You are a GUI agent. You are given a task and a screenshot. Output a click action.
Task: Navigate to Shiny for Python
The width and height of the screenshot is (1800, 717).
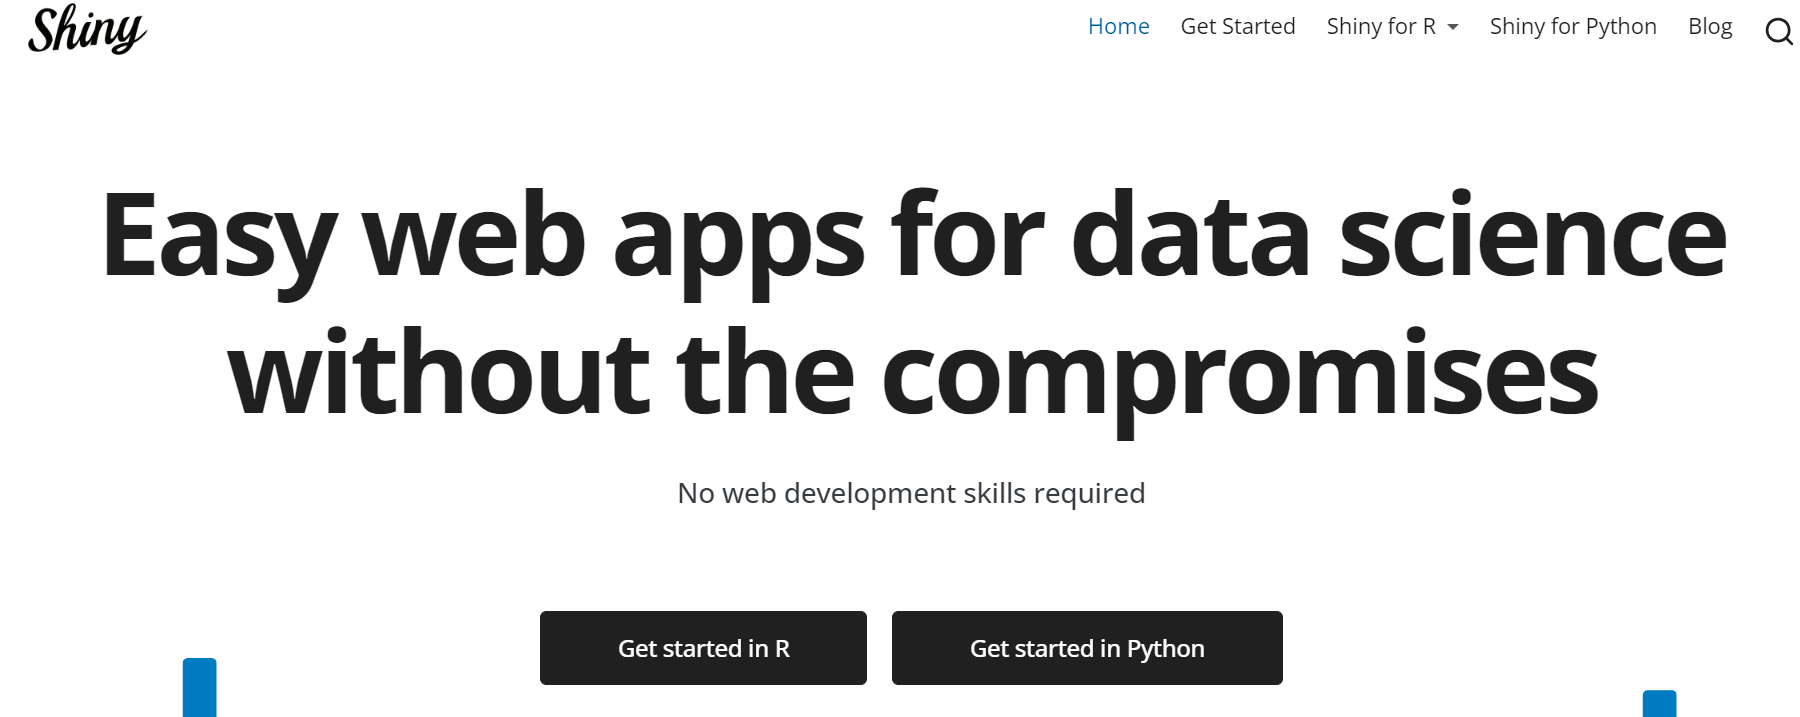click(1572, 27)
